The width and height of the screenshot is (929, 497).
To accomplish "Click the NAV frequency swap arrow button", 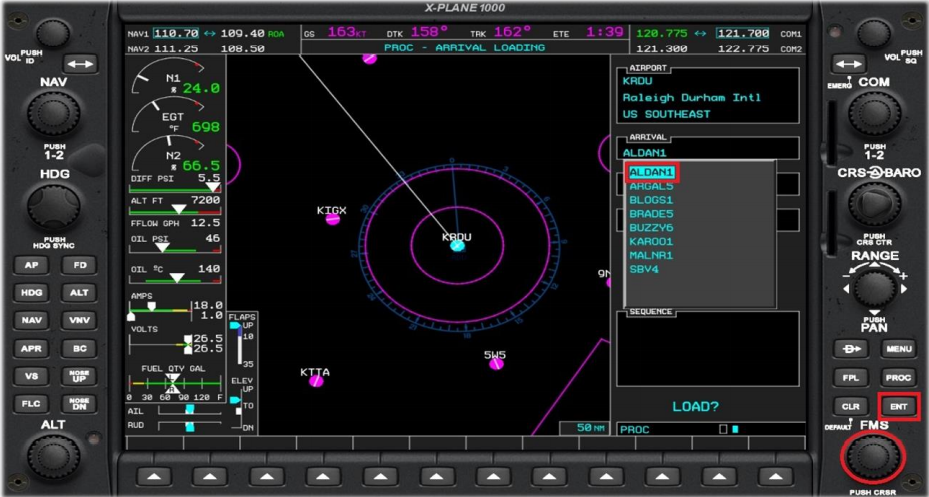I will tap(79, 64).
